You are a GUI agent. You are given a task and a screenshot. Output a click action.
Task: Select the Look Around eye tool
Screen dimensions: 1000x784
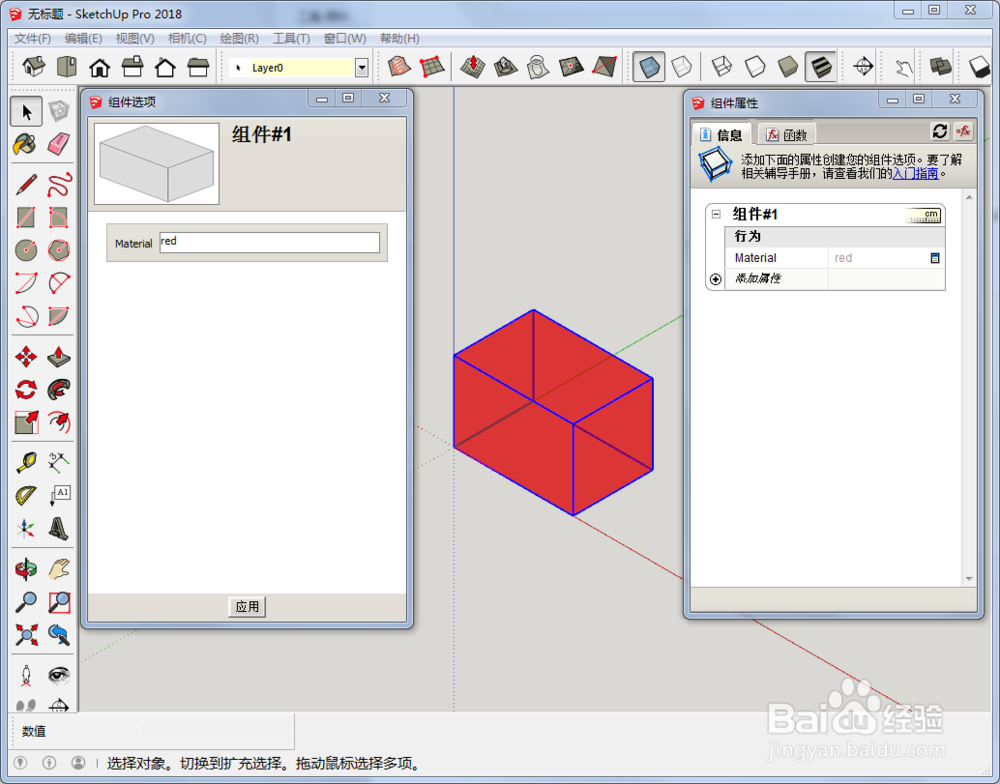tap(59, 675)
